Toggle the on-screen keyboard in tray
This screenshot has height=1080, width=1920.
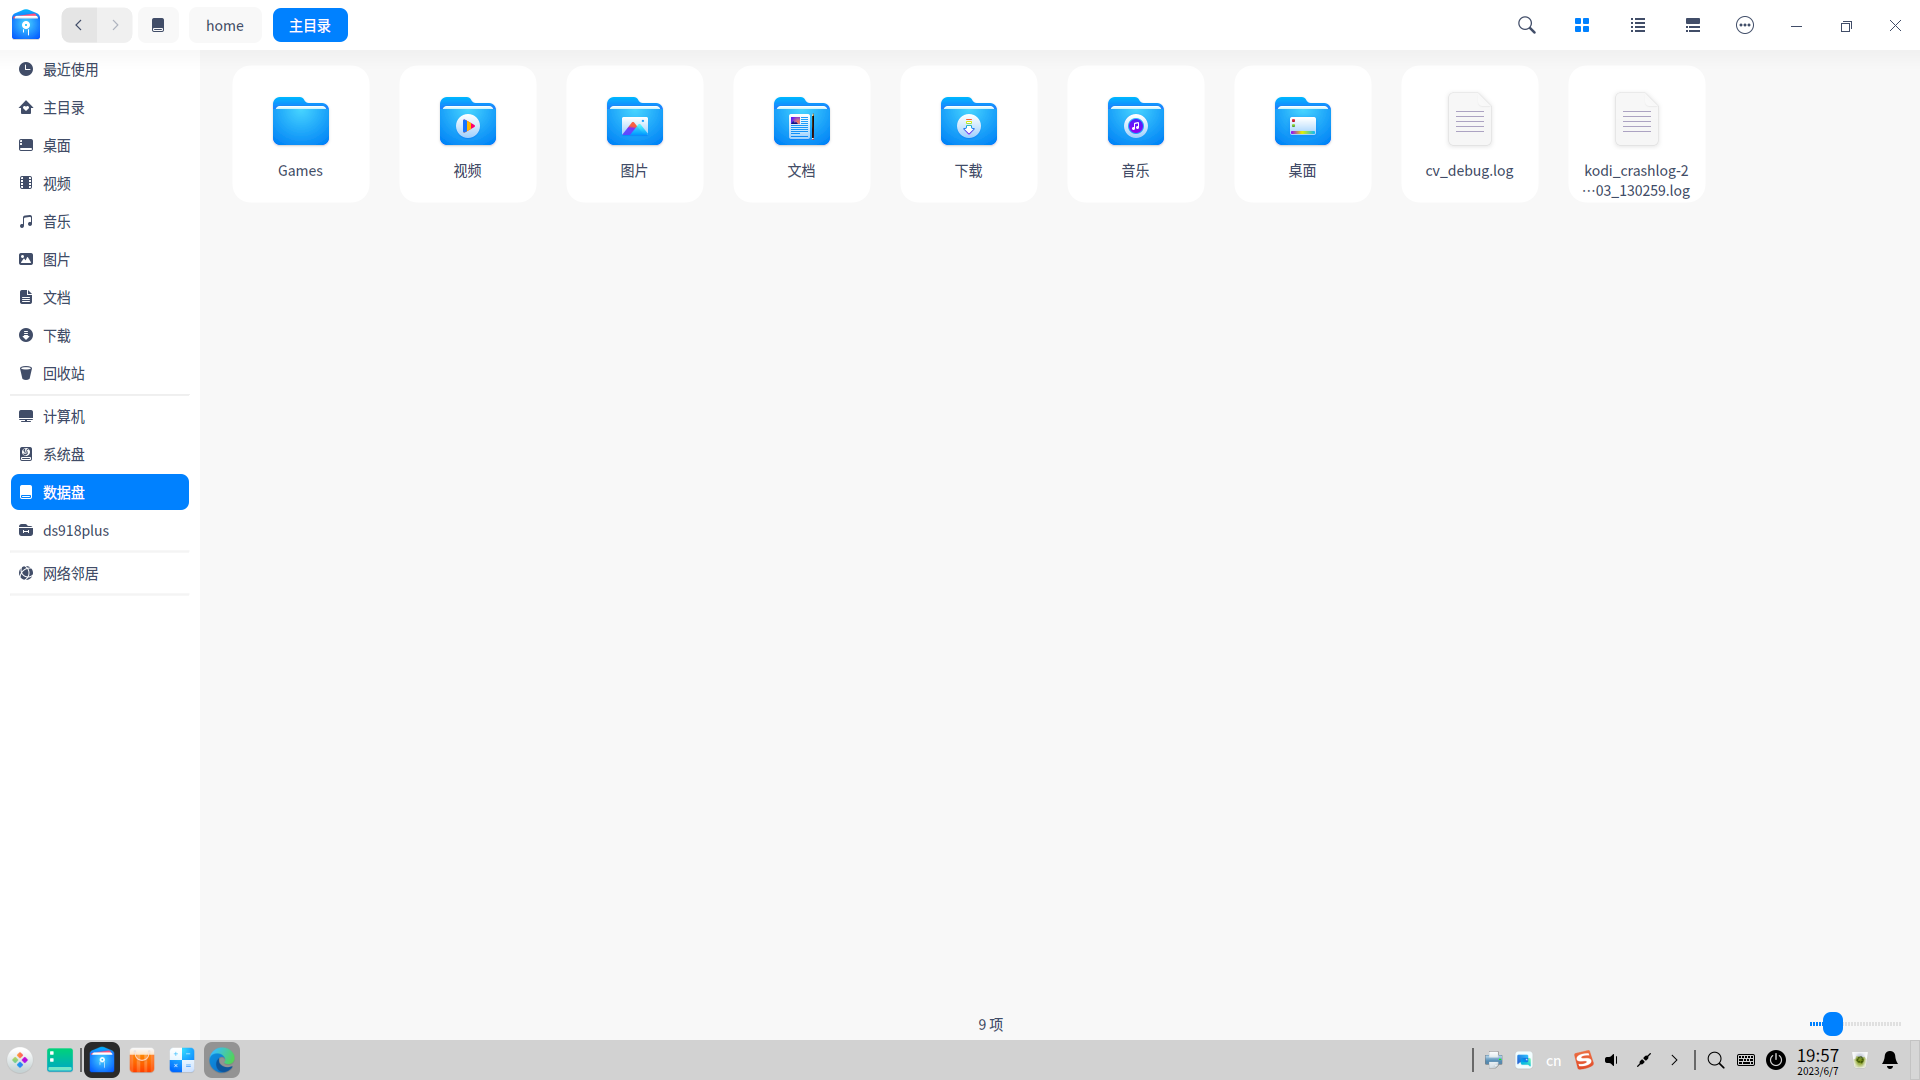1746,1060
